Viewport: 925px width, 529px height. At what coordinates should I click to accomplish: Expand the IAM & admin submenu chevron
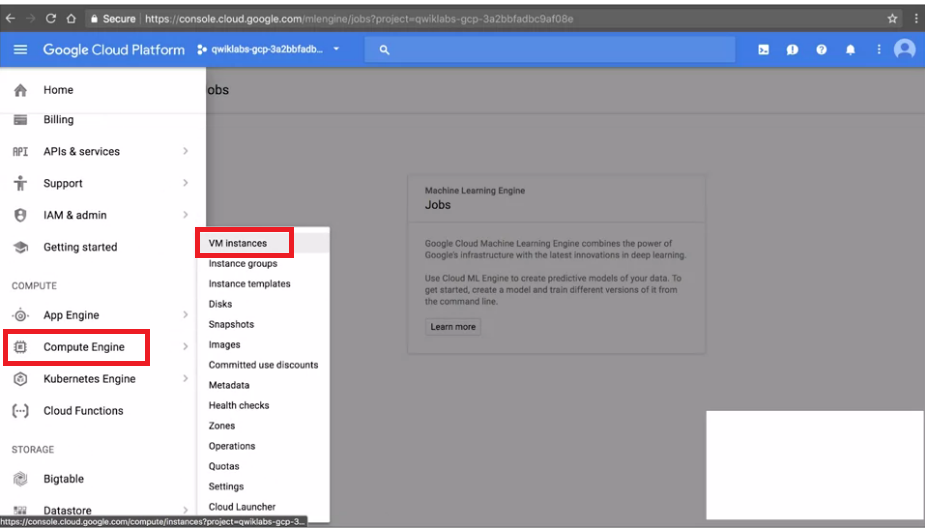(185, 215)
